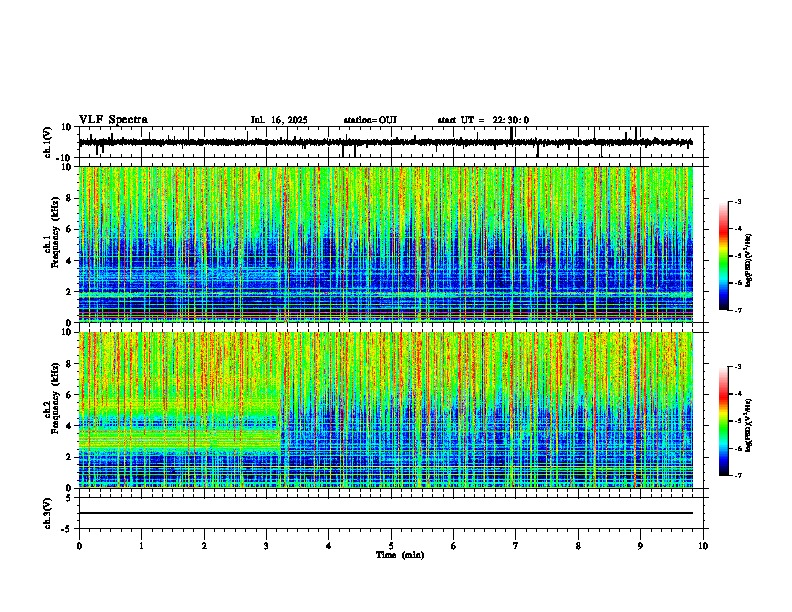Click the "0" tick on the time axis
792x612 pixels.
[x=79, y=546]
